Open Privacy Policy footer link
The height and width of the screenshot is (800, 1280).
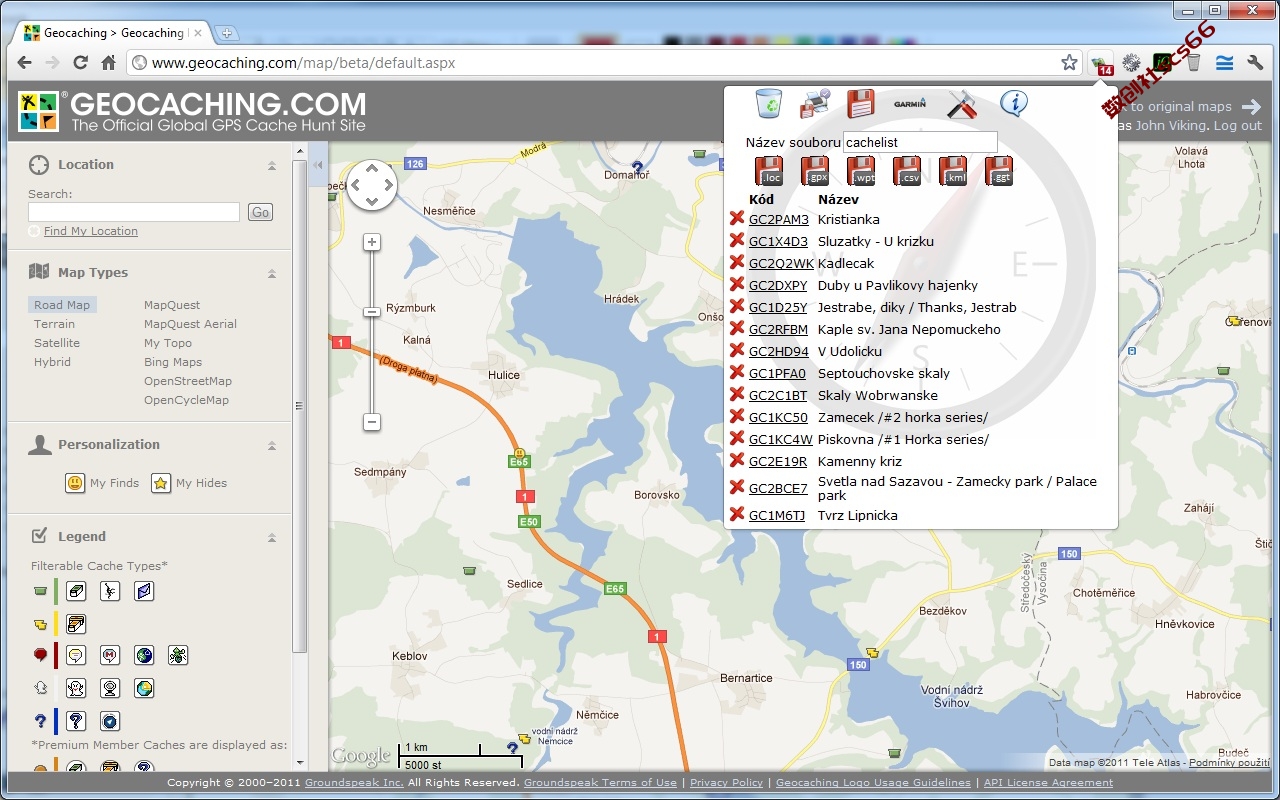click(727, 782)
